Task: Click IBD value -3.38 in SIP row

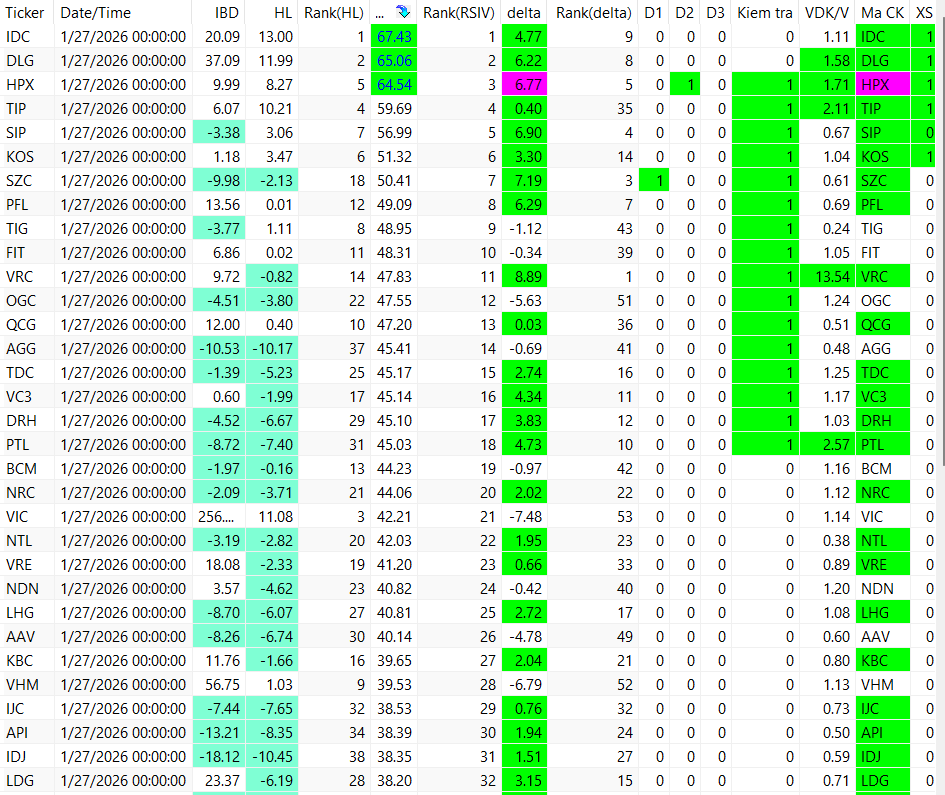Action: pos(219,133)
